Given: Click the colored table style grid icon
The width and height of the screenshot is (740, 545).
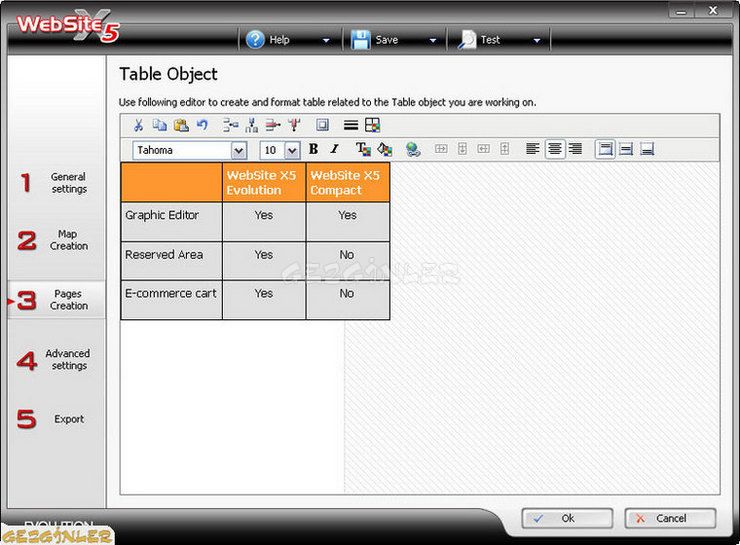Looking at the screenshot, I should [372, 125].
